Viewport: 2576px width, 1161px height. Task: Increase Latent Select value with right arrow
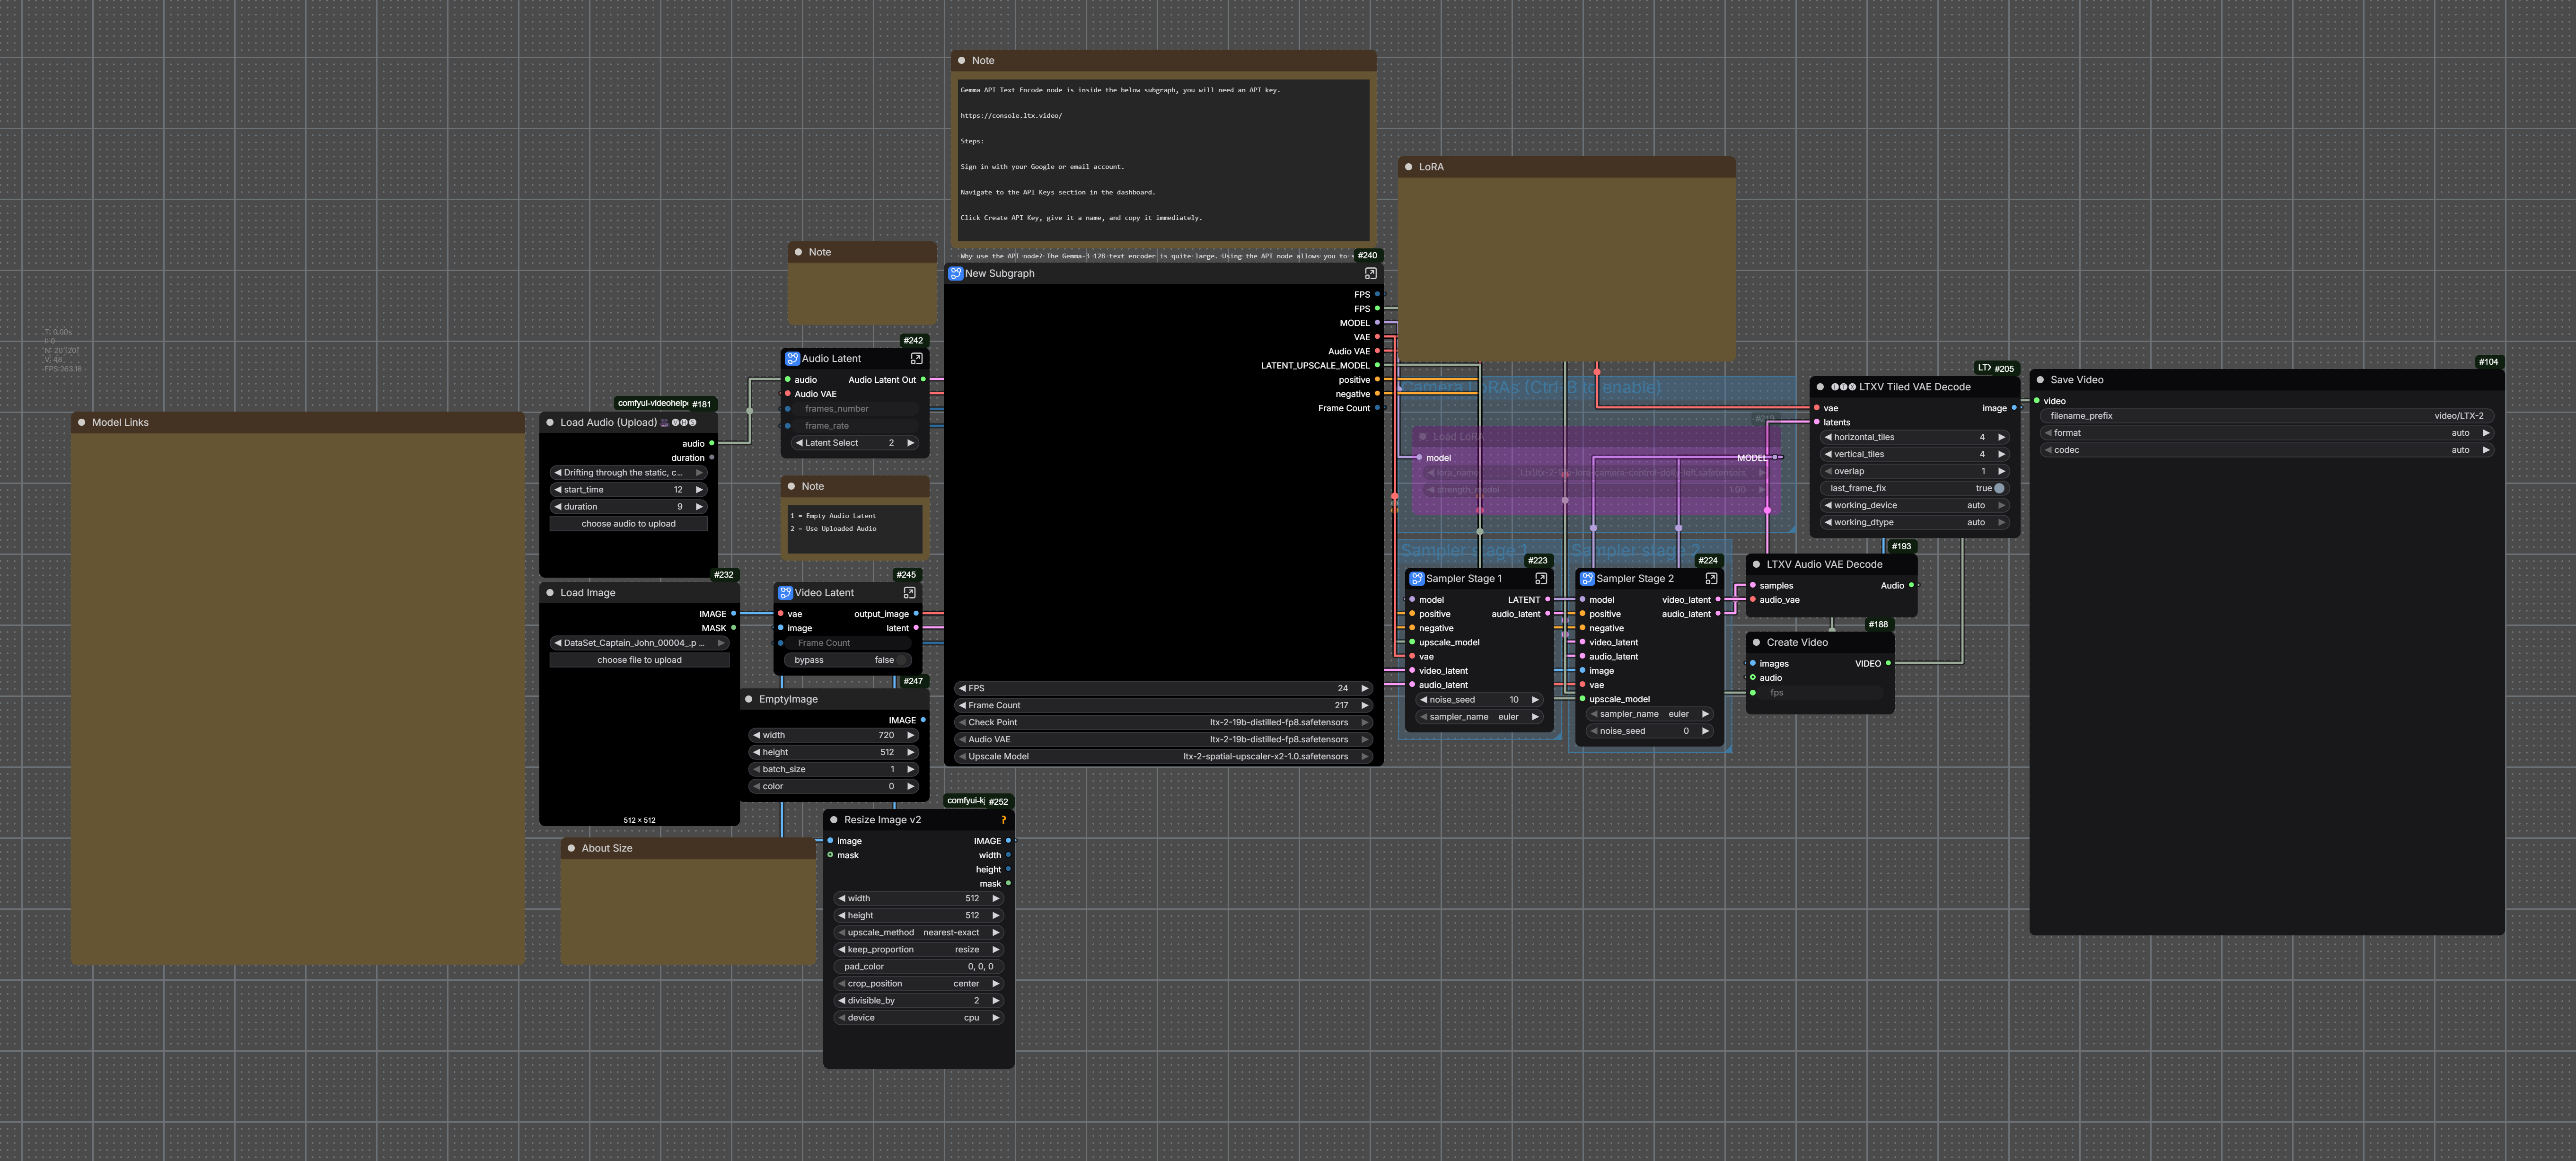coord(910,443)
